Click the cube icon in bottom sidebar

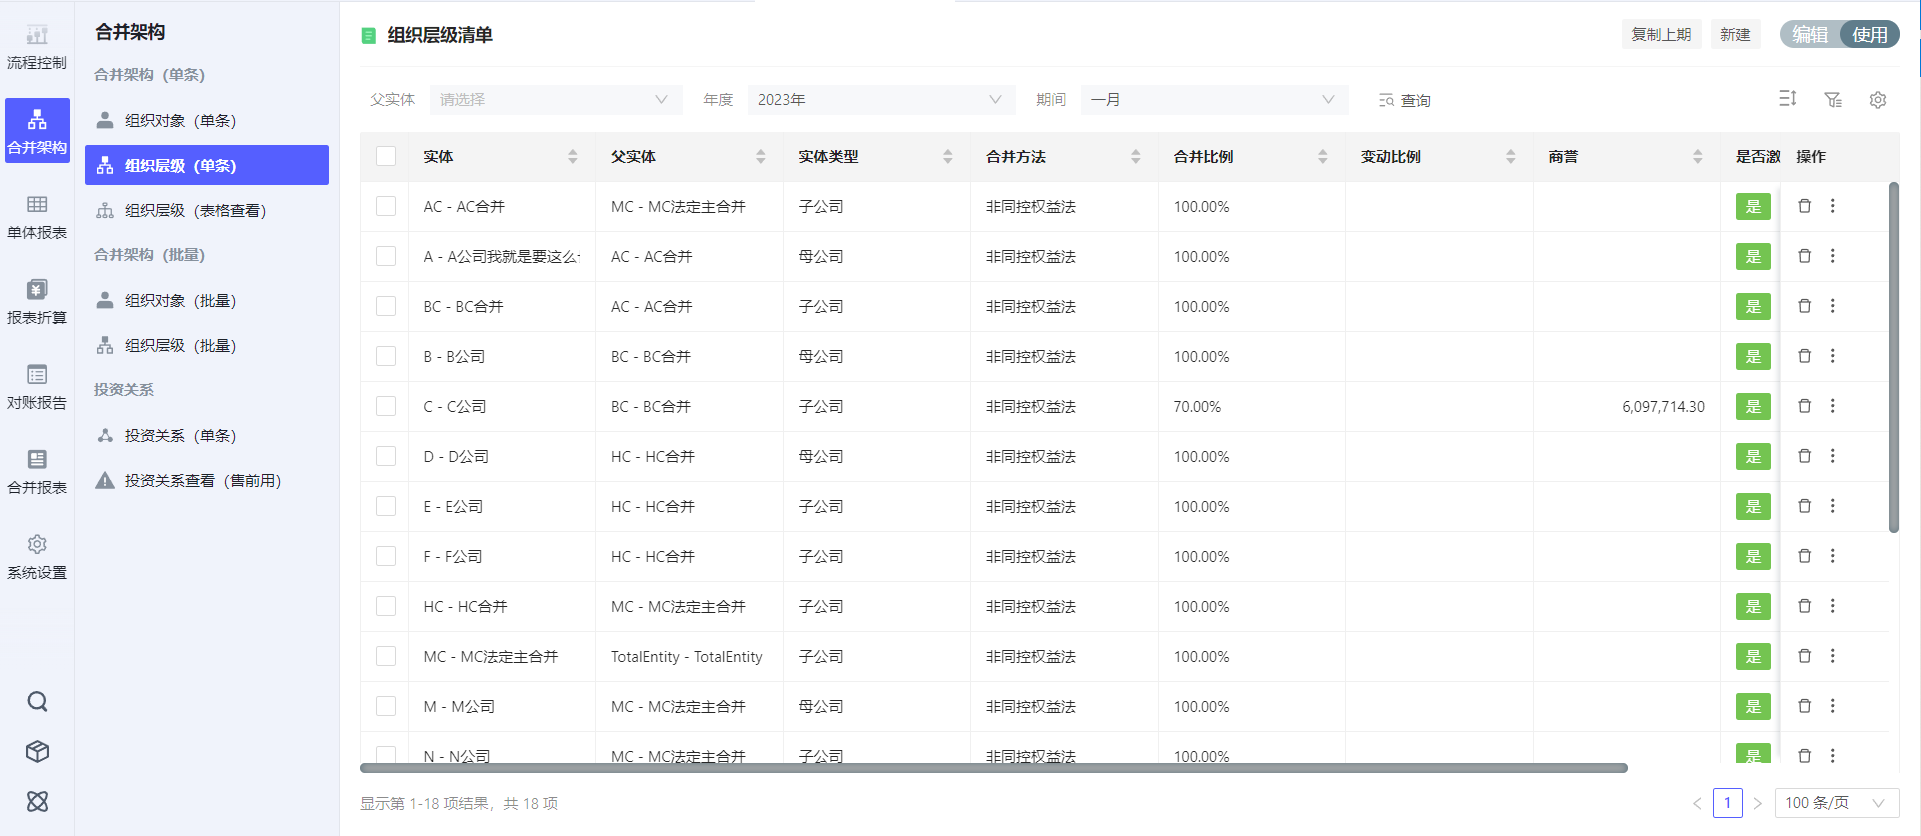(x=37, y=751)
